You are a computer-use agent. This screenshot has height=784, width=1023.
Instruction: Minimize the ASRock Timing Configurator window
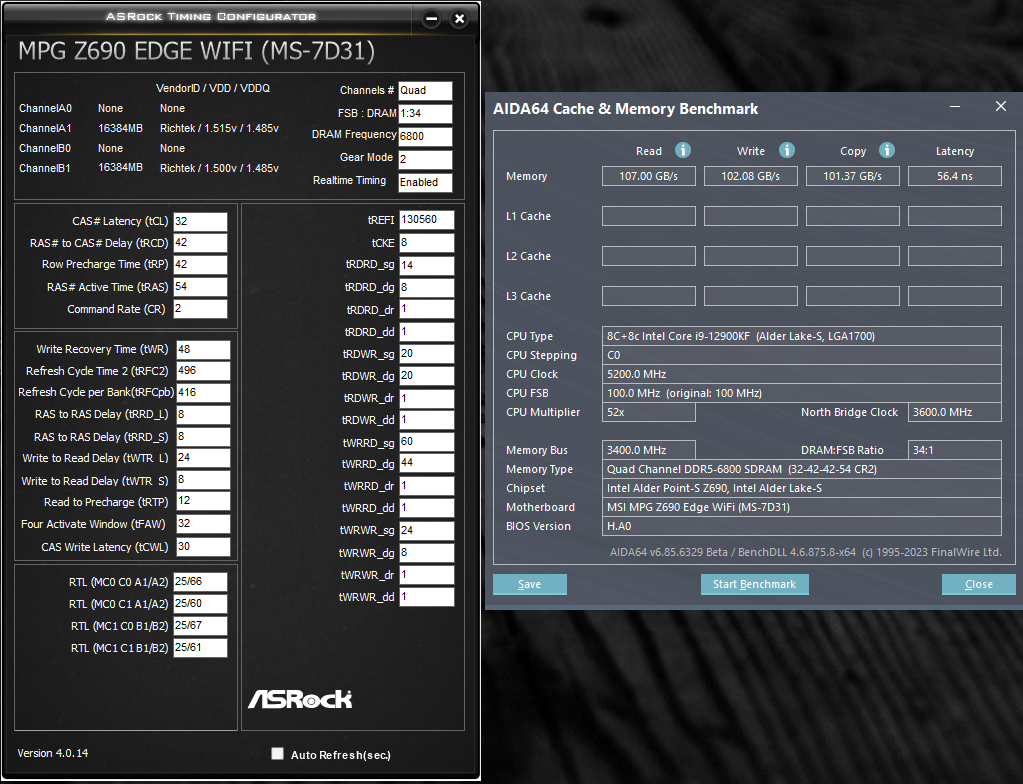[x=431, y=19]
